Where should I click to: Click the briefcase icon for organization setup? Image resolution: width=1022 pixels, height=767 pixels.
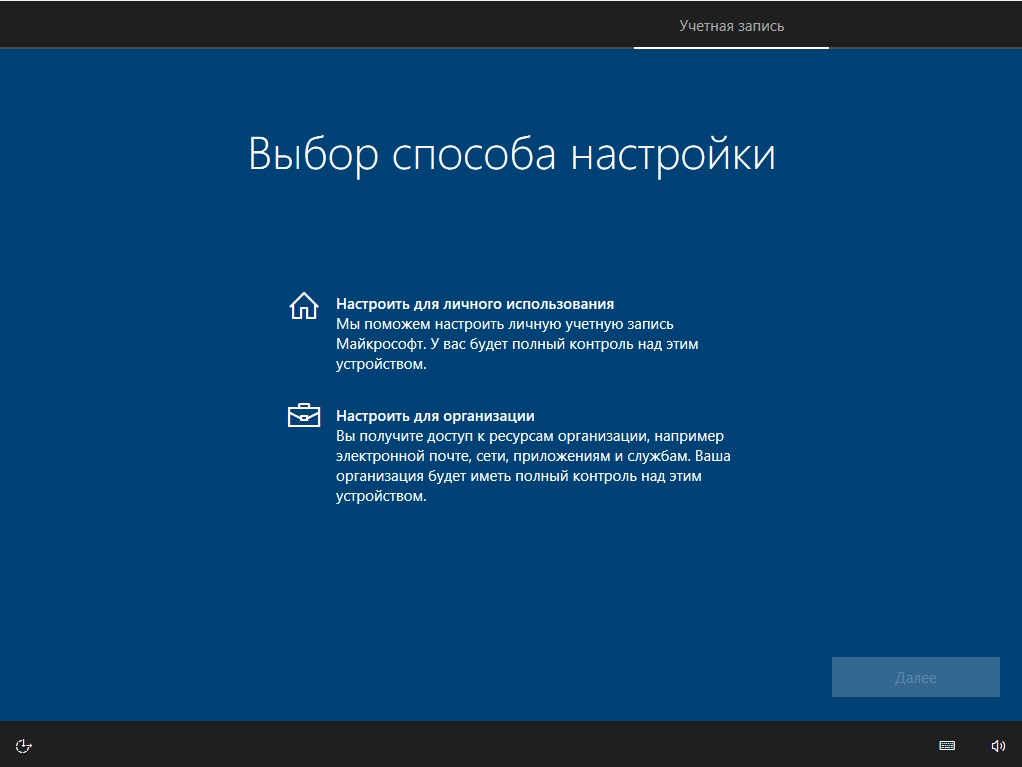(x=303, y=416)
